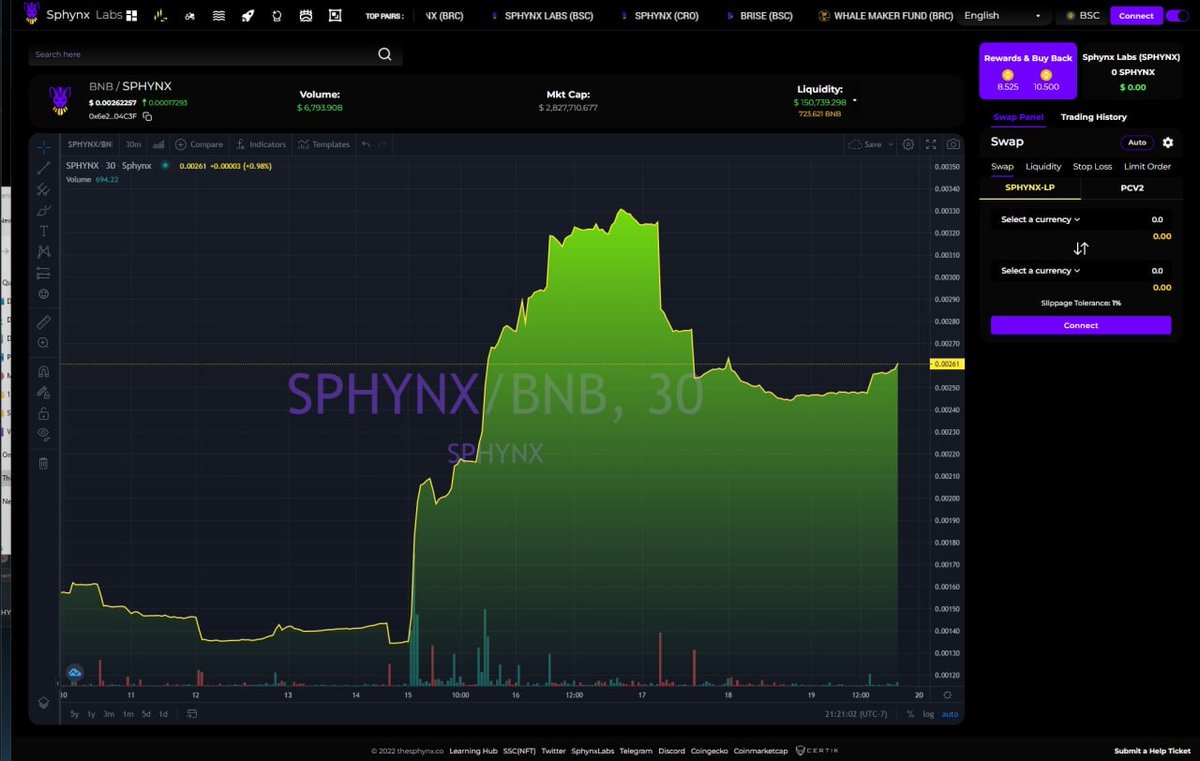Select the zoom in tool on chart
The width and height of the screenshot is (1200, 761).
[x=43, y=343]
